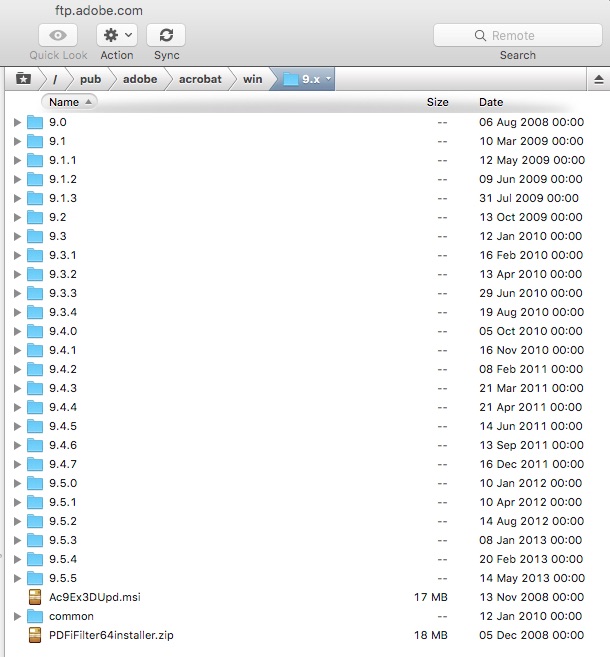Select the 9.3.3 folder icon
This screenshot has width=610, height=657.
(x=35, y=293)
